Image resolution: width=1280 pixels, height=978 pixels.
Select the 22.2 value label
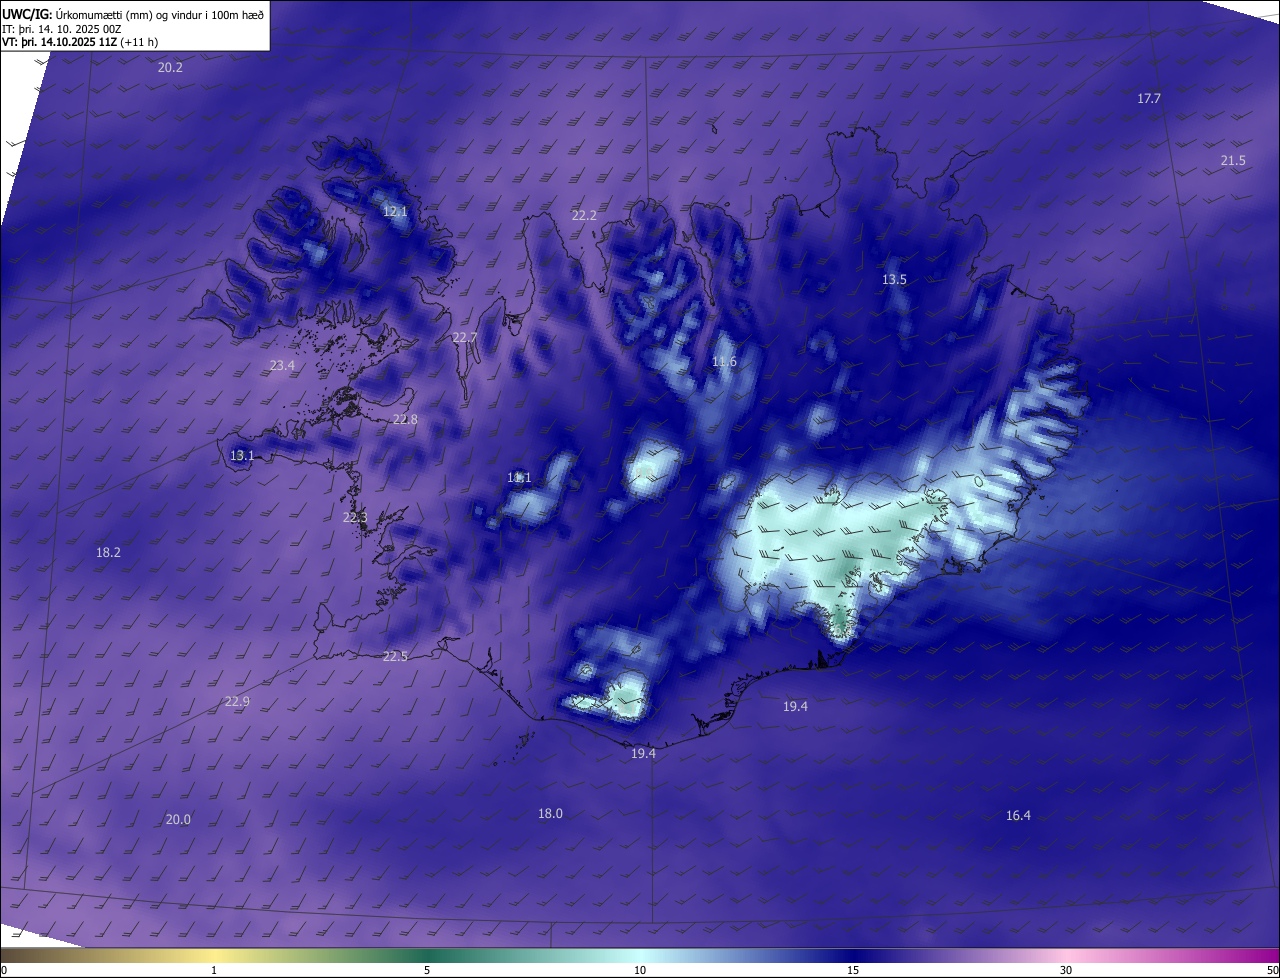[584, 216]
